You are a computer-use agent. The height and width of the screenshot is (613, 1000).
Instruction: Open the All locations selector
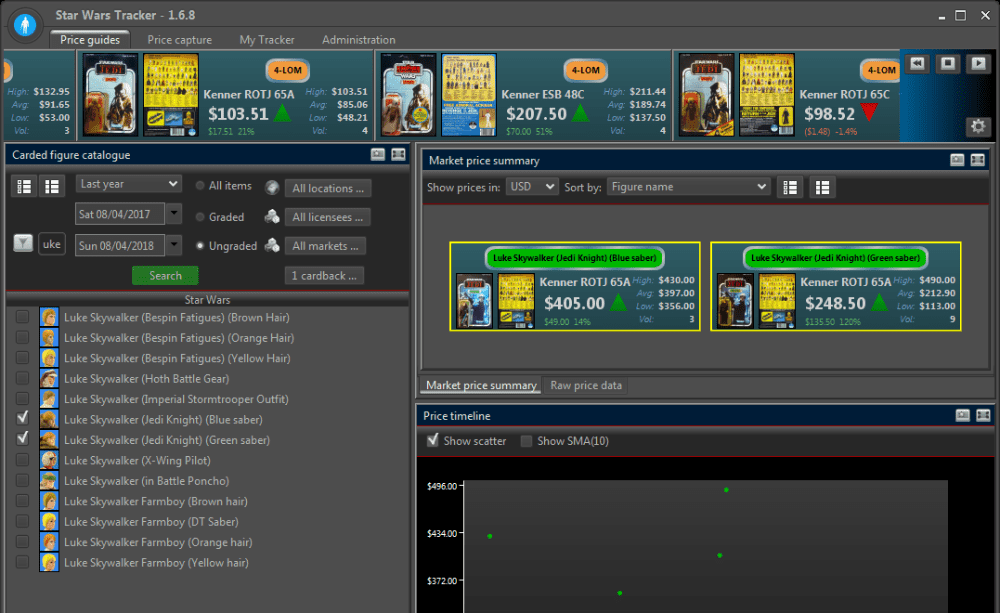328,188
